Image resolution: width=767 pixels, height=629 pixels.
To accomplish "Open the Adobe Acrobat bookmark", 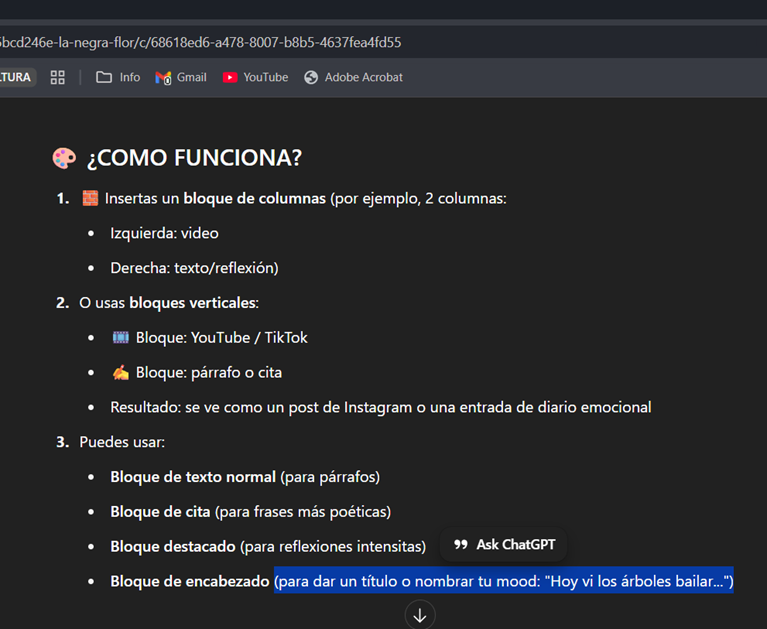I will [x=353, y=77].
